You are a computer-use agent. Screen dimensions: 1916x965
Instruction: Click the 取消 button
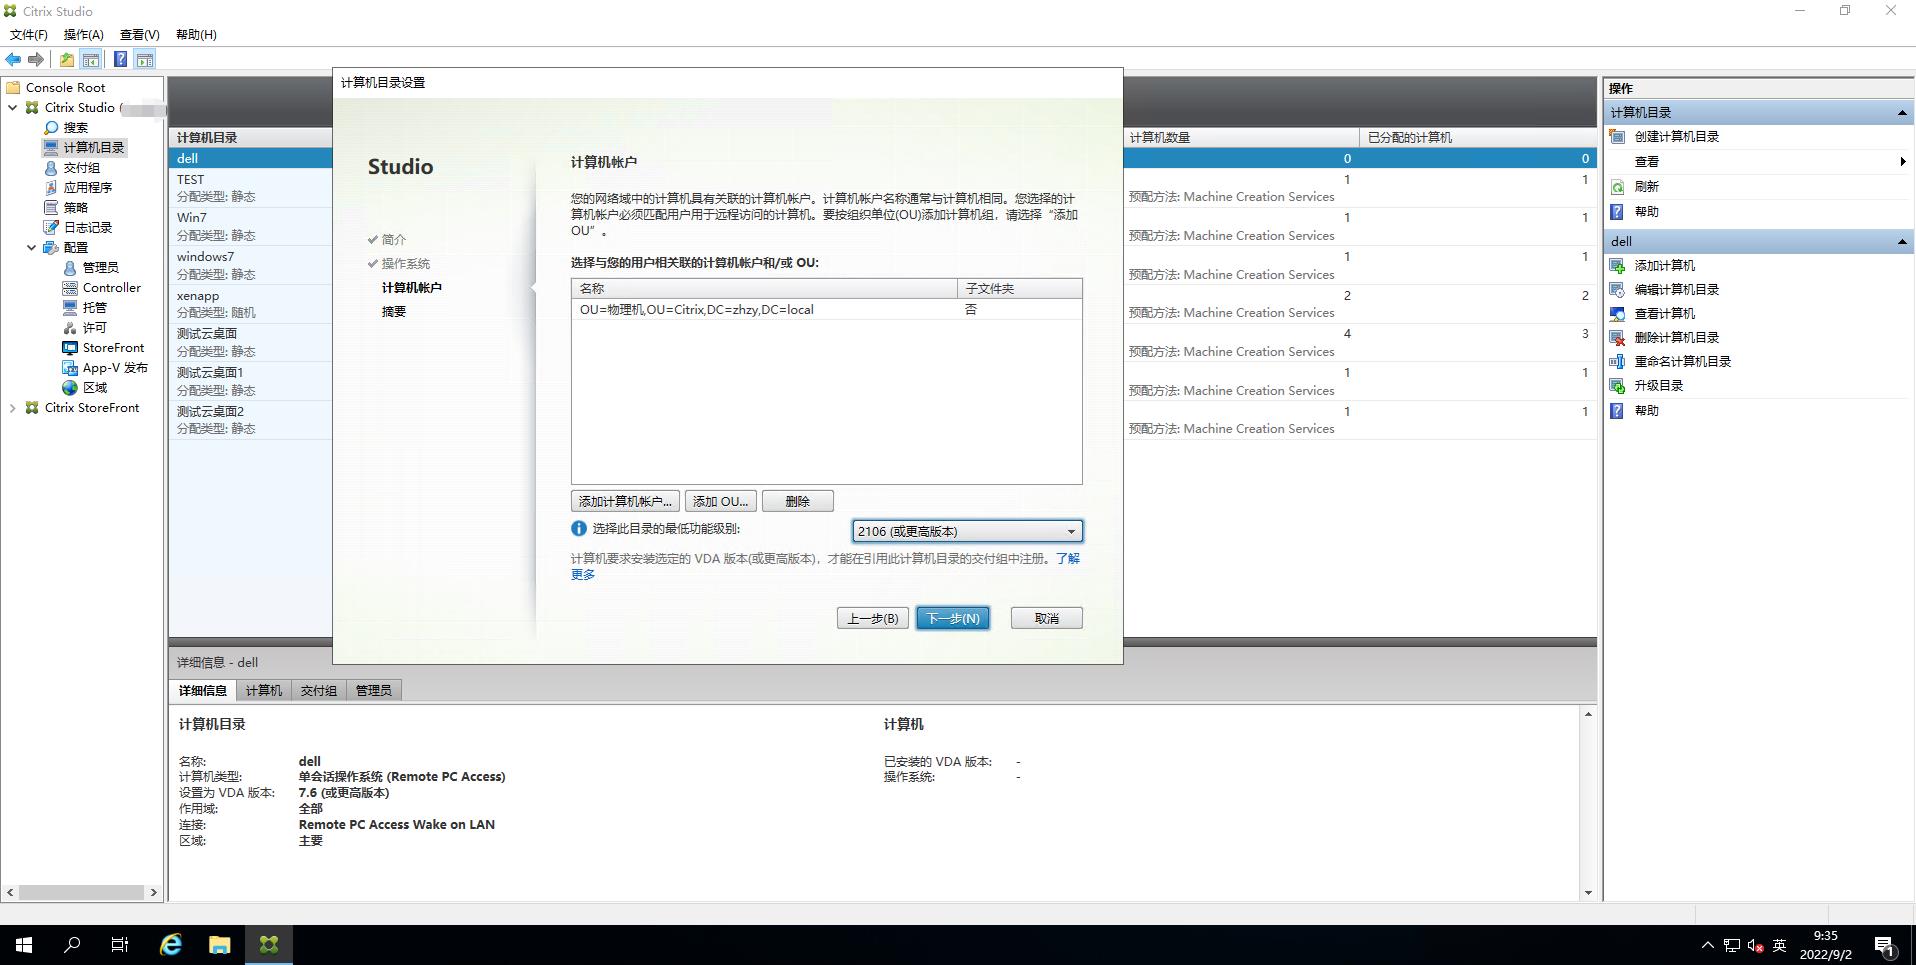(1046, 618)
